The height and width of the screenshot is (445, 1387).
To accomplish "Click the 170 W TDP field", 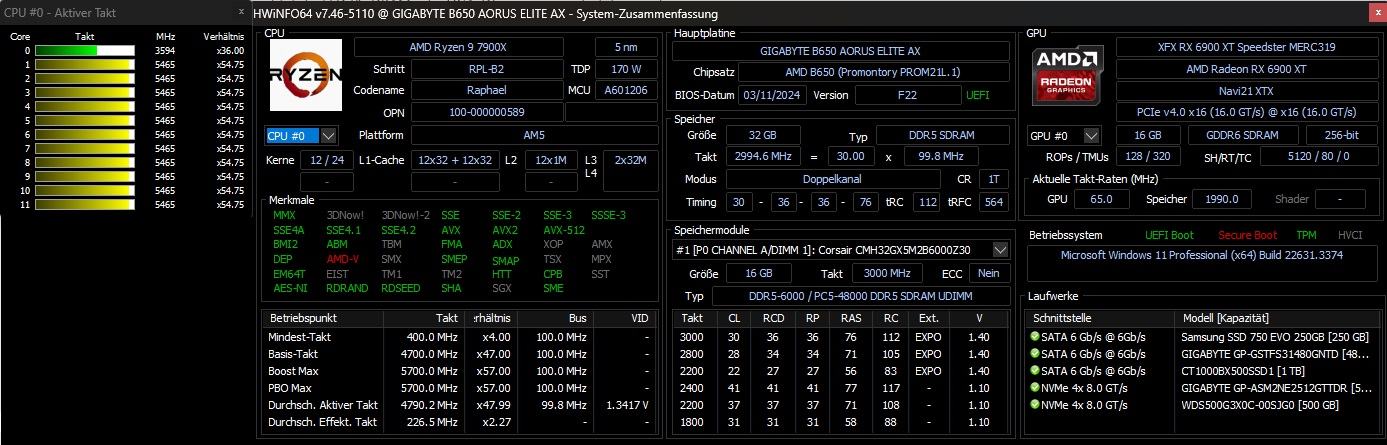I will (626, 69).
